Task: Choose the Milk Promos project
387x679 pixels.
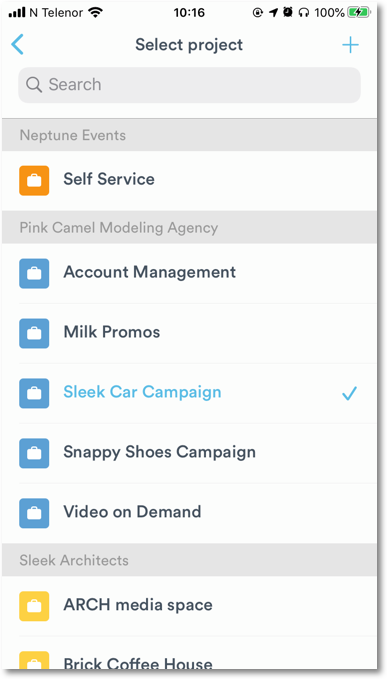Action: click(x=189, y=333)
